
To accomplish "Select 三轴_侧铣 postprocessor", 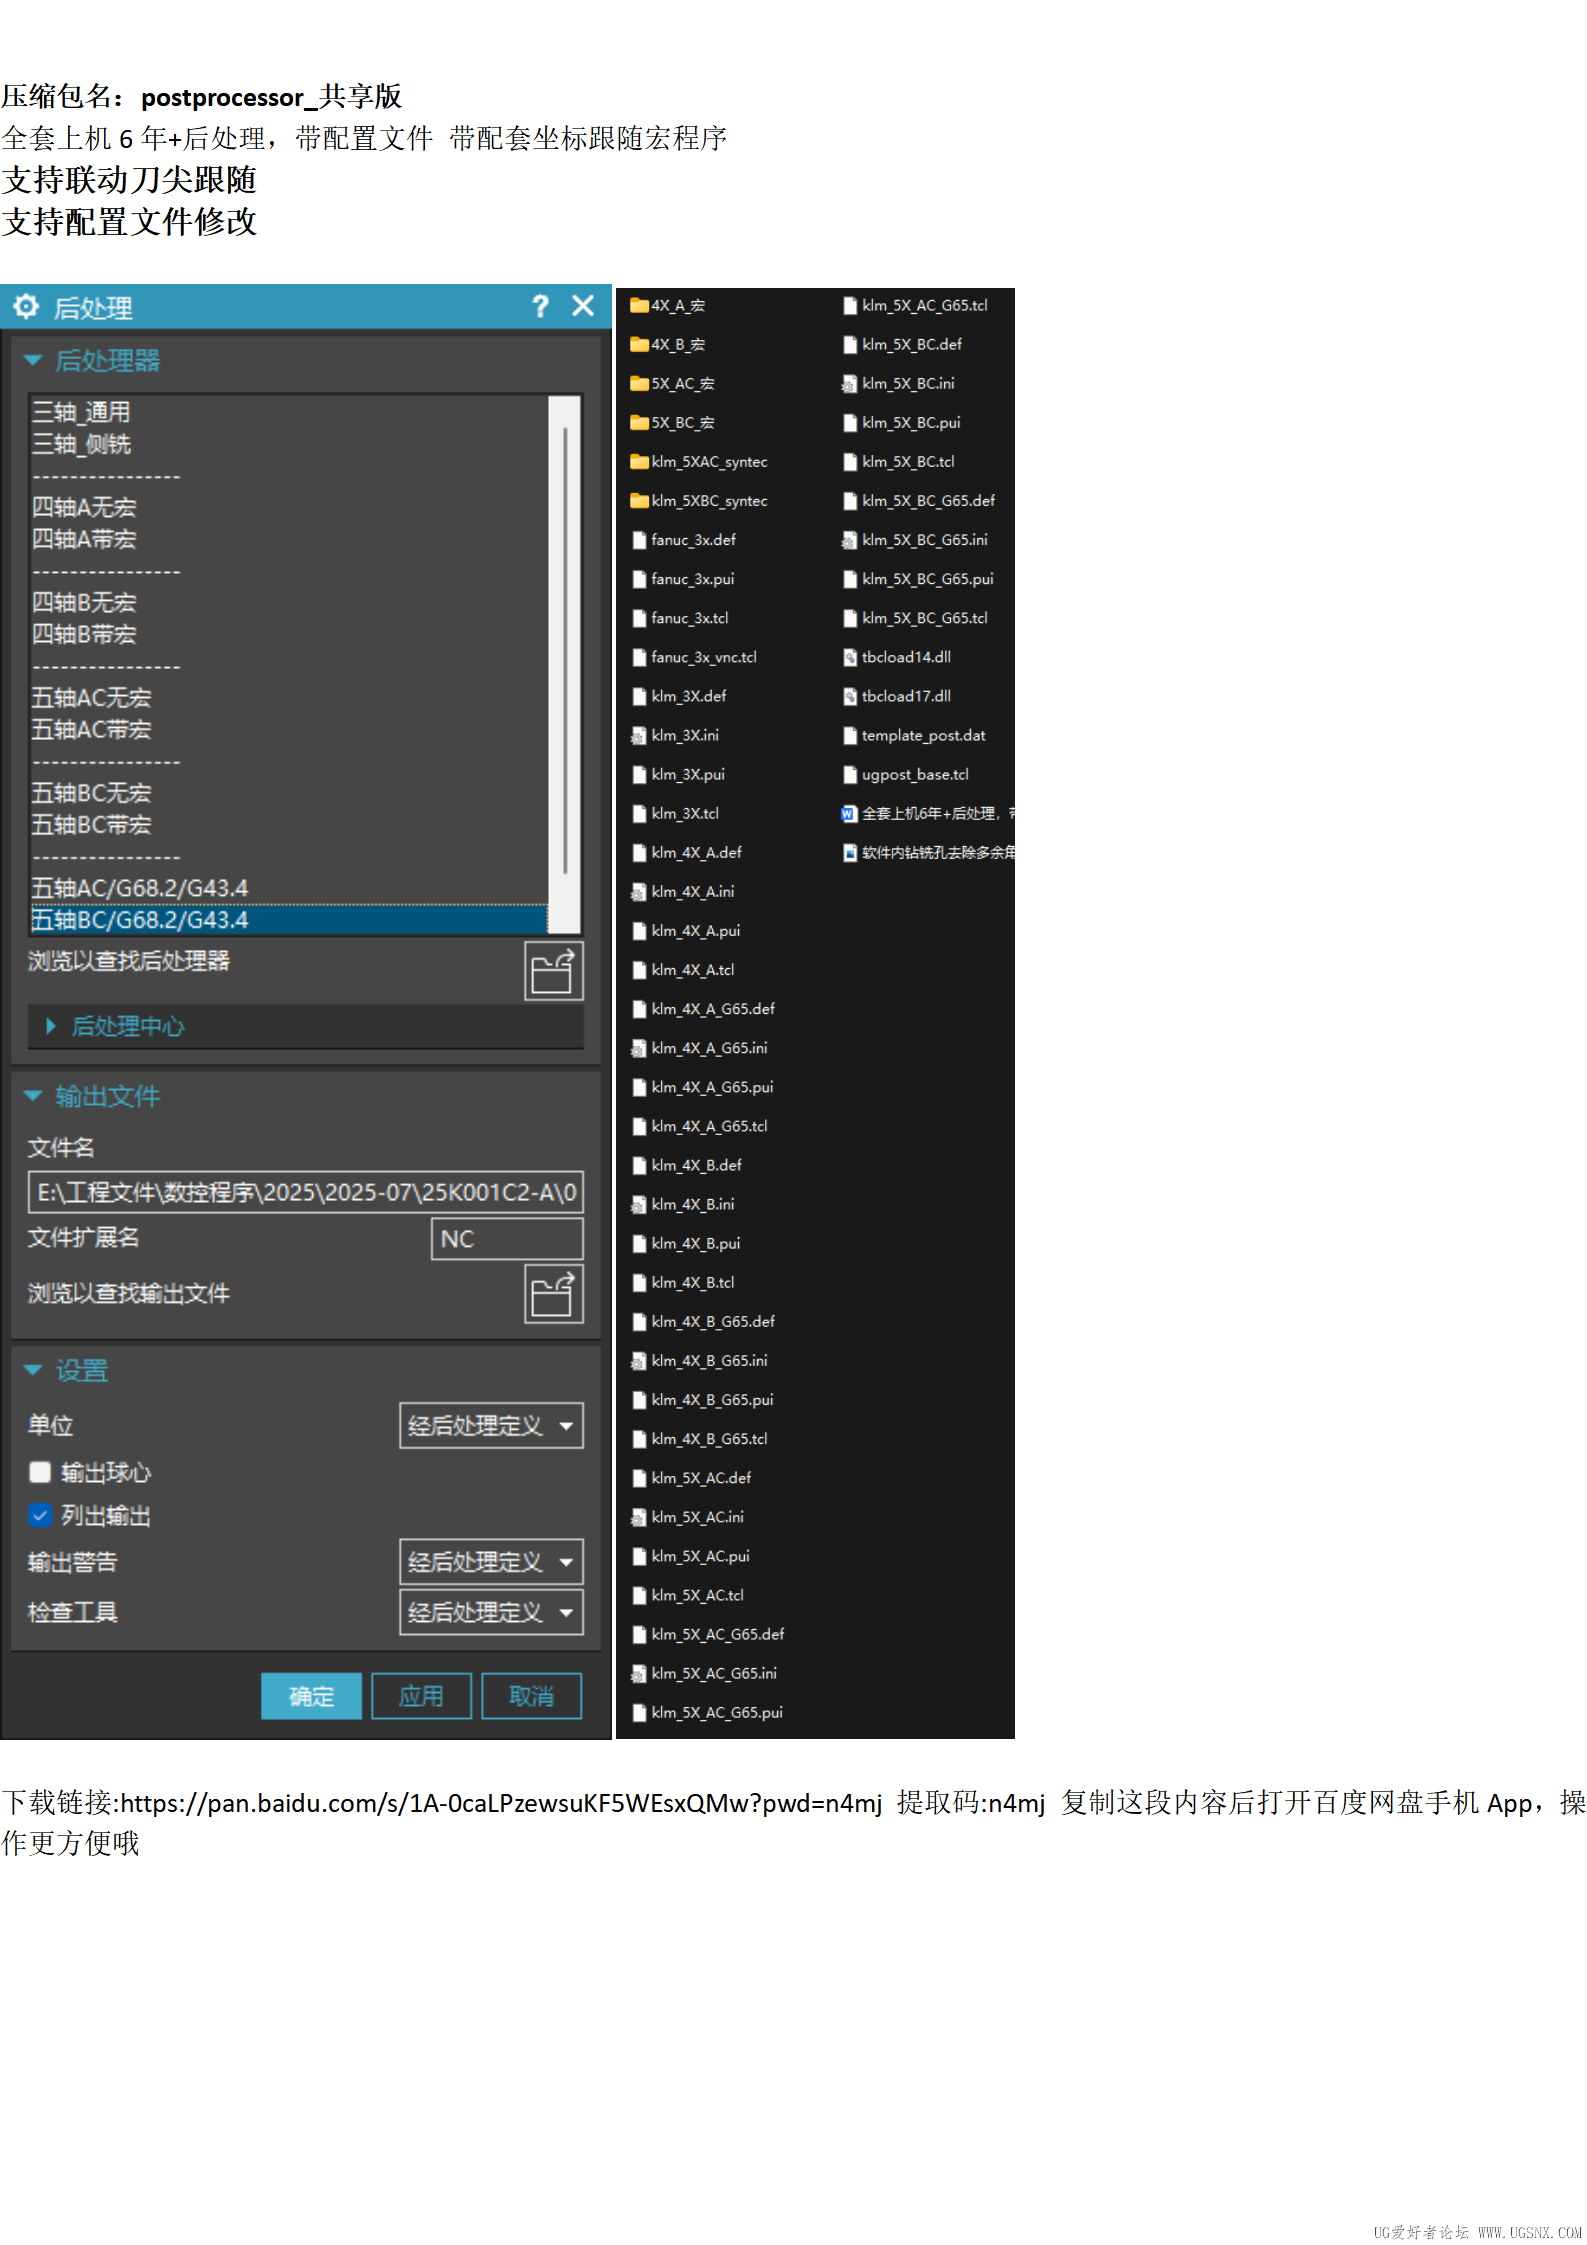I will (x=81, y=444).
